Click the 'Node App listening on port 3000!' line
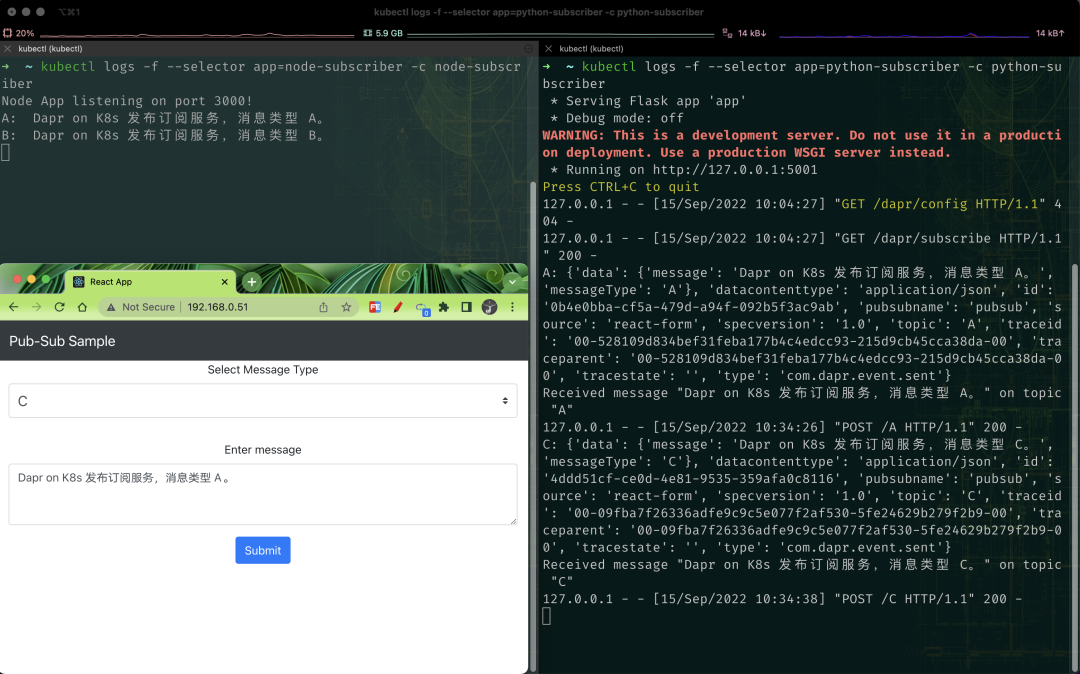The height and width of the screenshot is (674, 1080). [x=127, y=101]
